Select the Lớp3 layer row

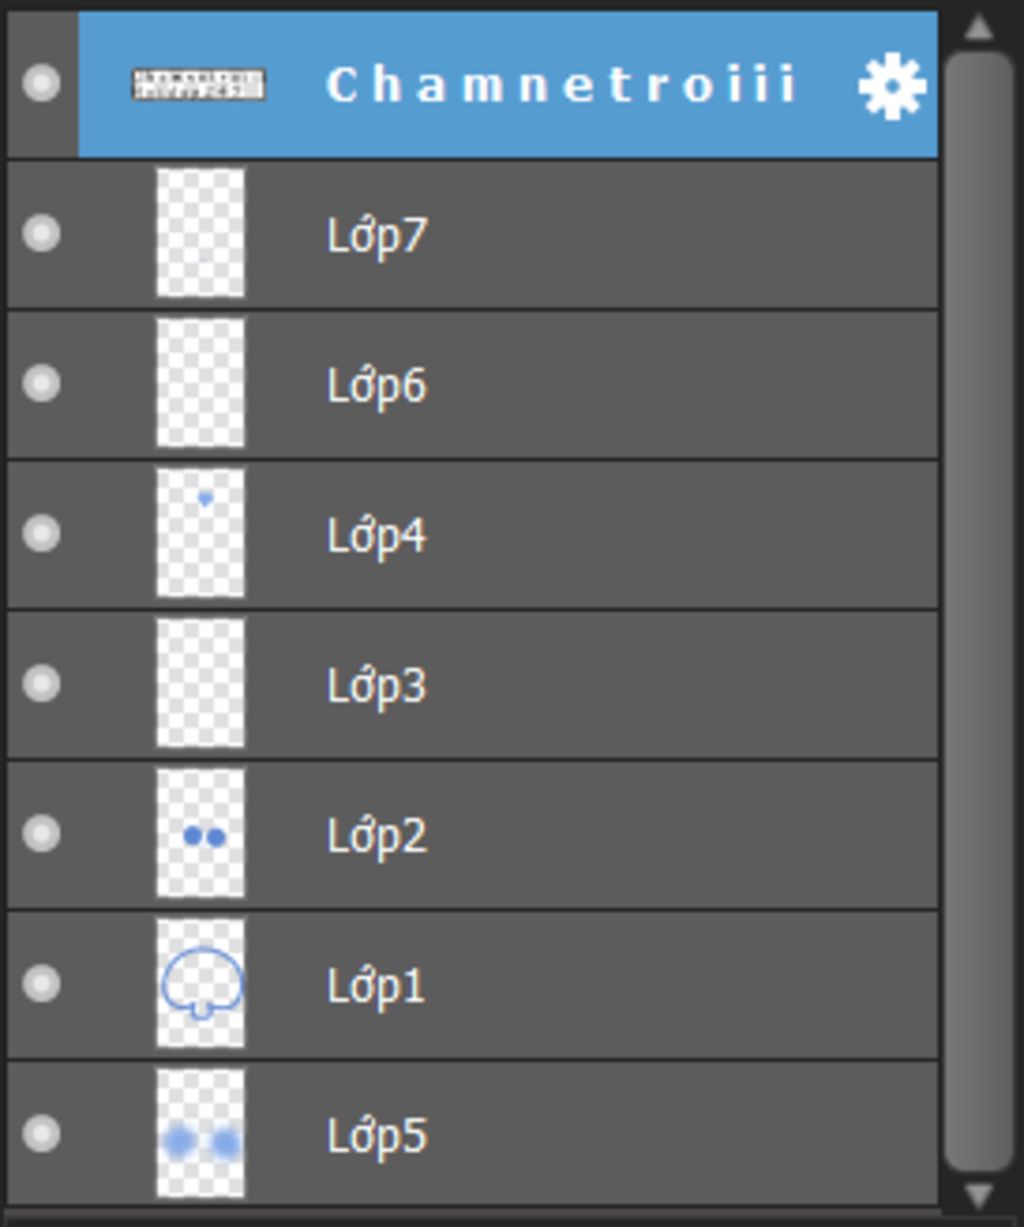pos(472,684)
